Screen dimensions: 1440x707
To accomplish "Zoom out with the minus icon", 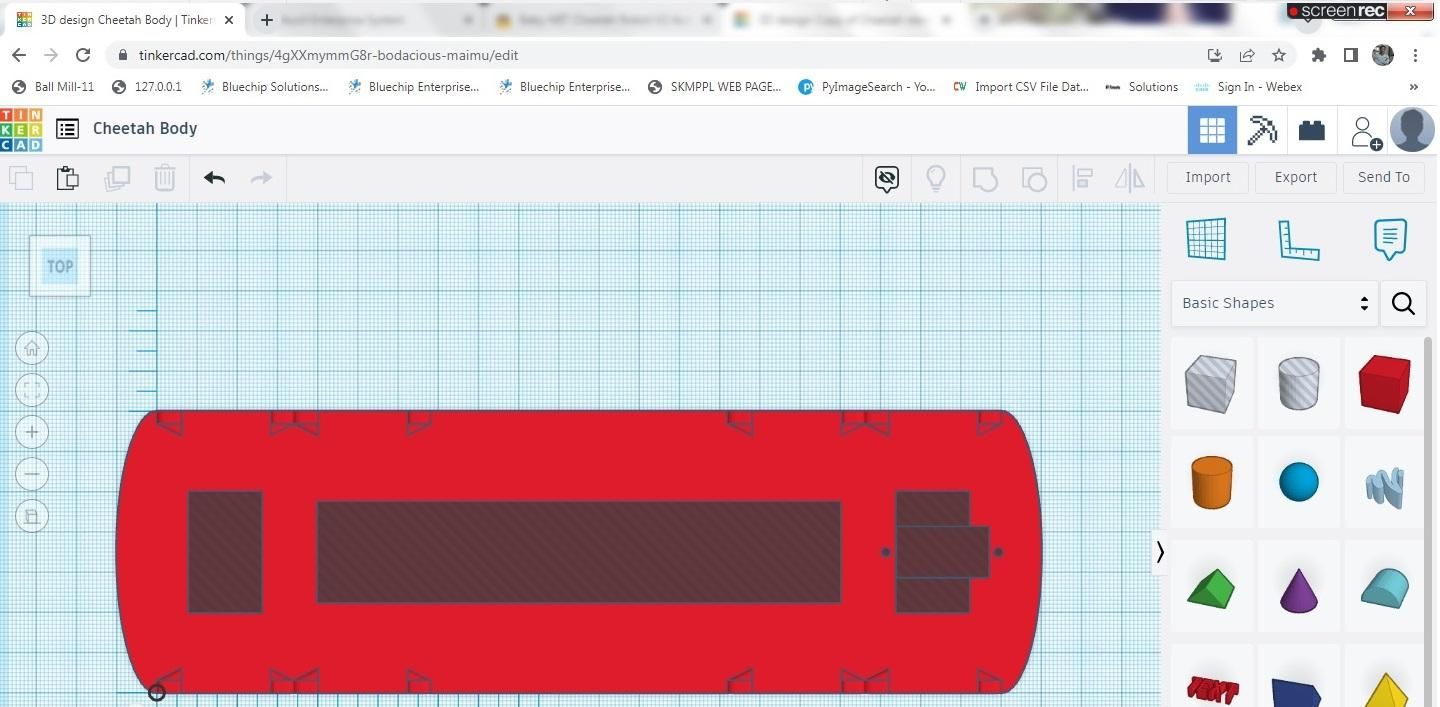I will point(32,474).
